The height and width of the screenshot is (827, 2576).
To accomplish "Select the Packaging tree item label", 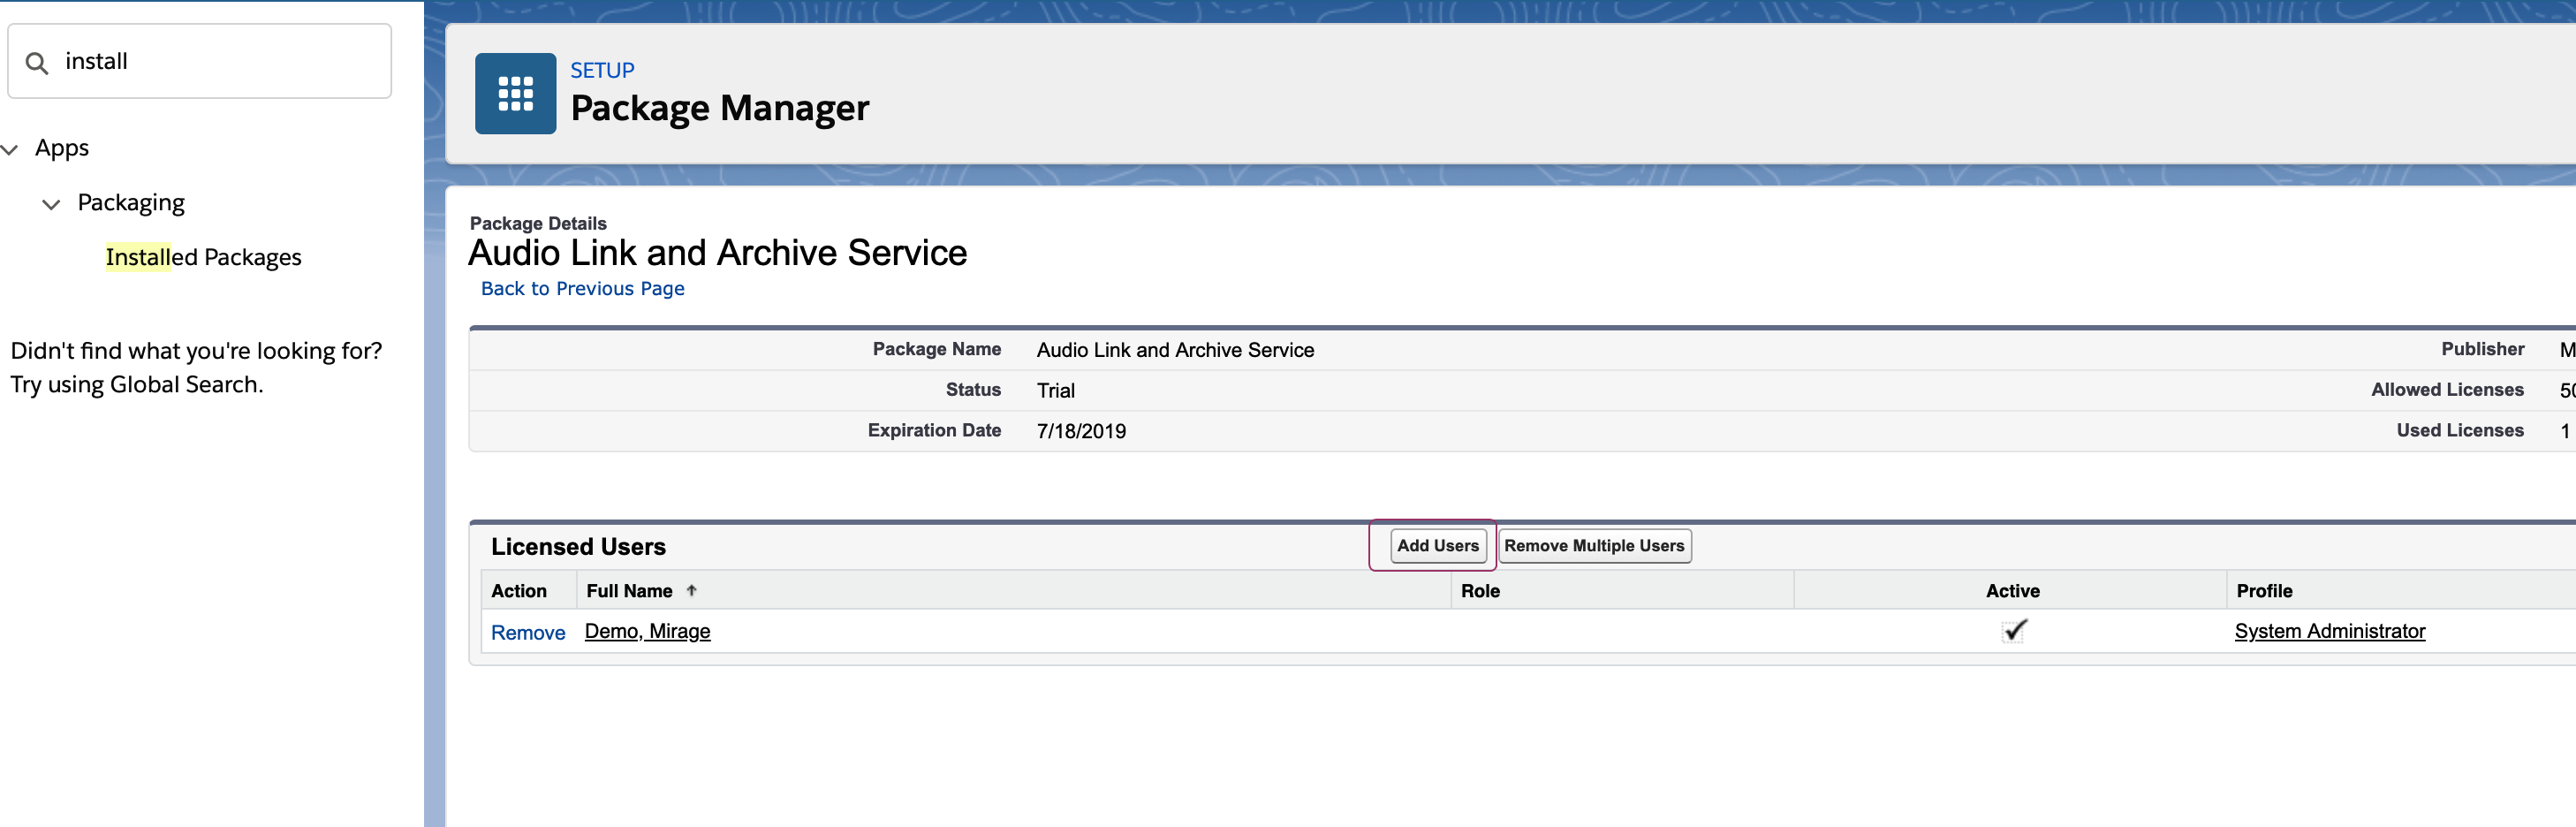I will [131, 203].
